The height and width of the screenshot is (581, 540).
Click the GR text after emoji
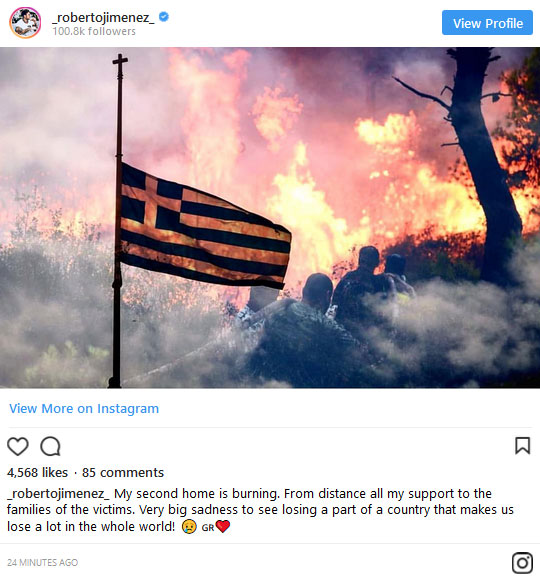pyautogui.click(x=208, y=527)
